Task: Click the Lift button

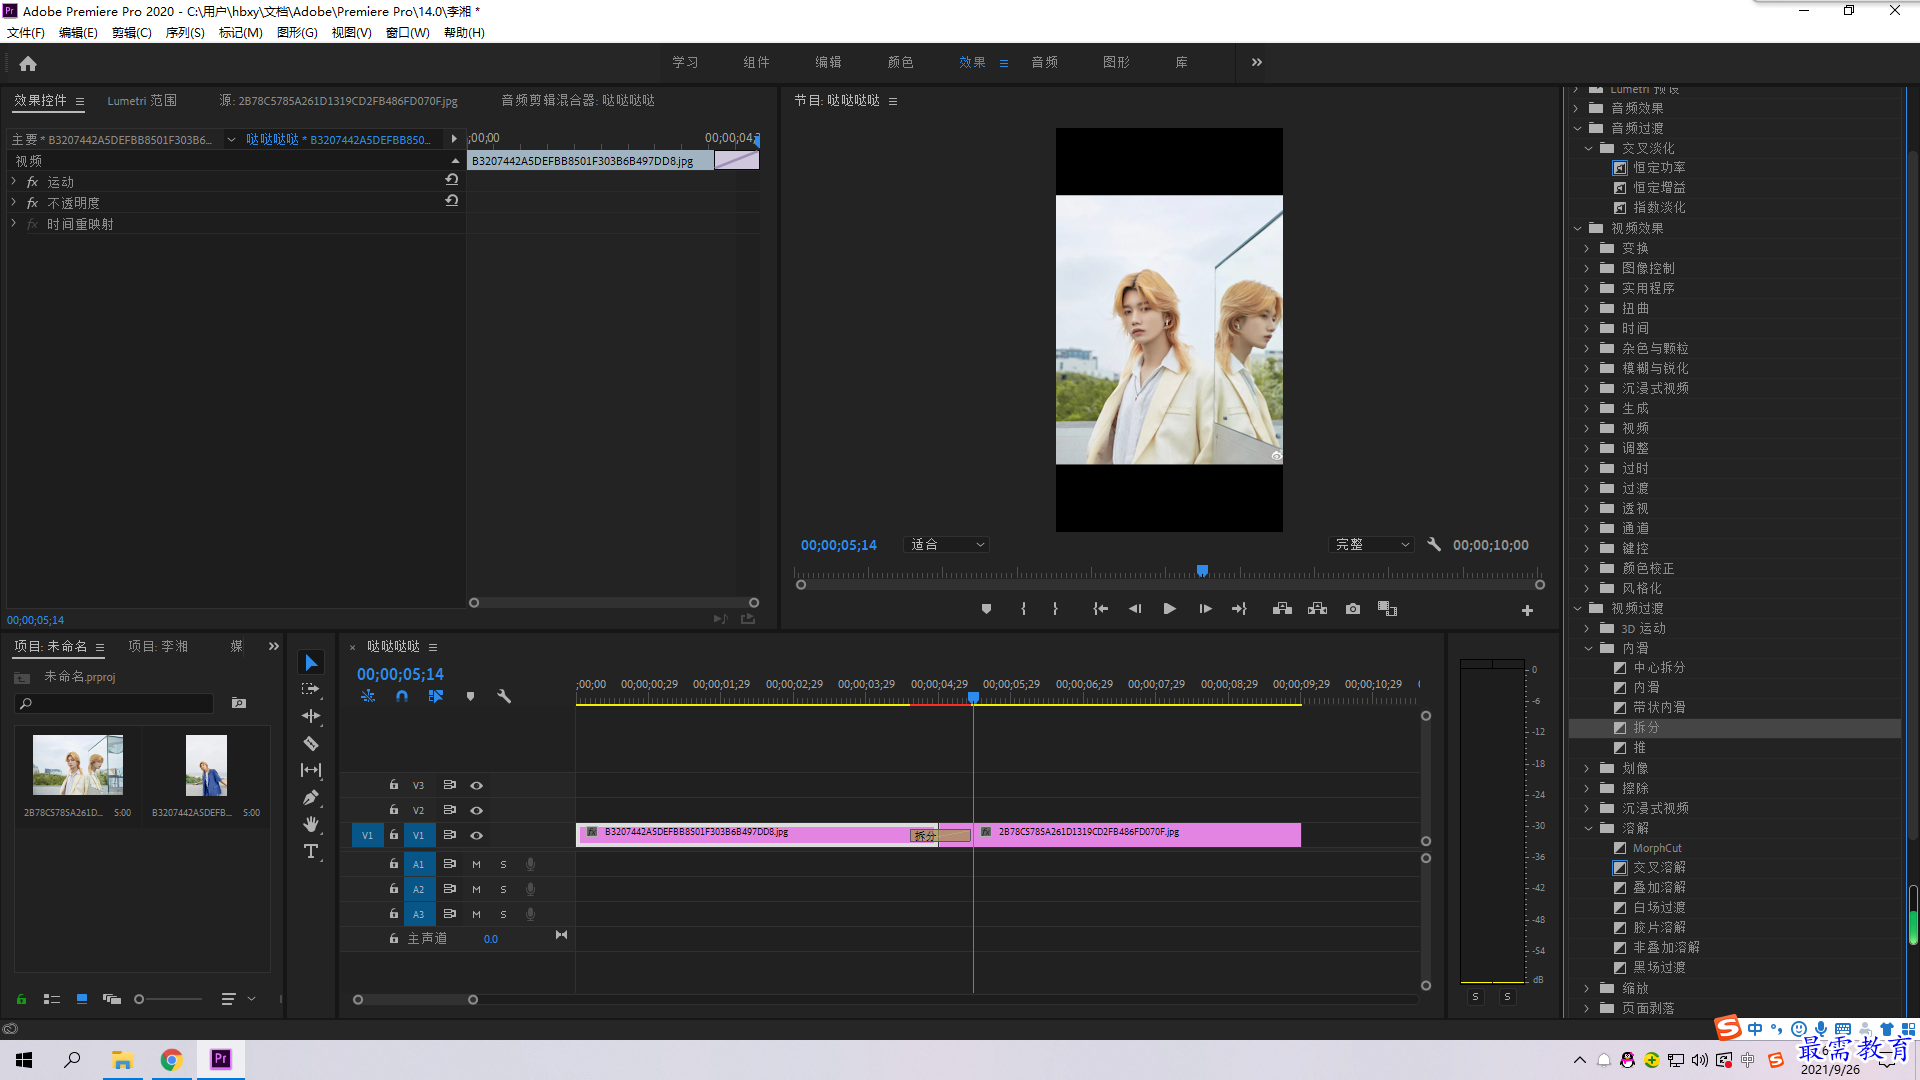Action: 1282,609
